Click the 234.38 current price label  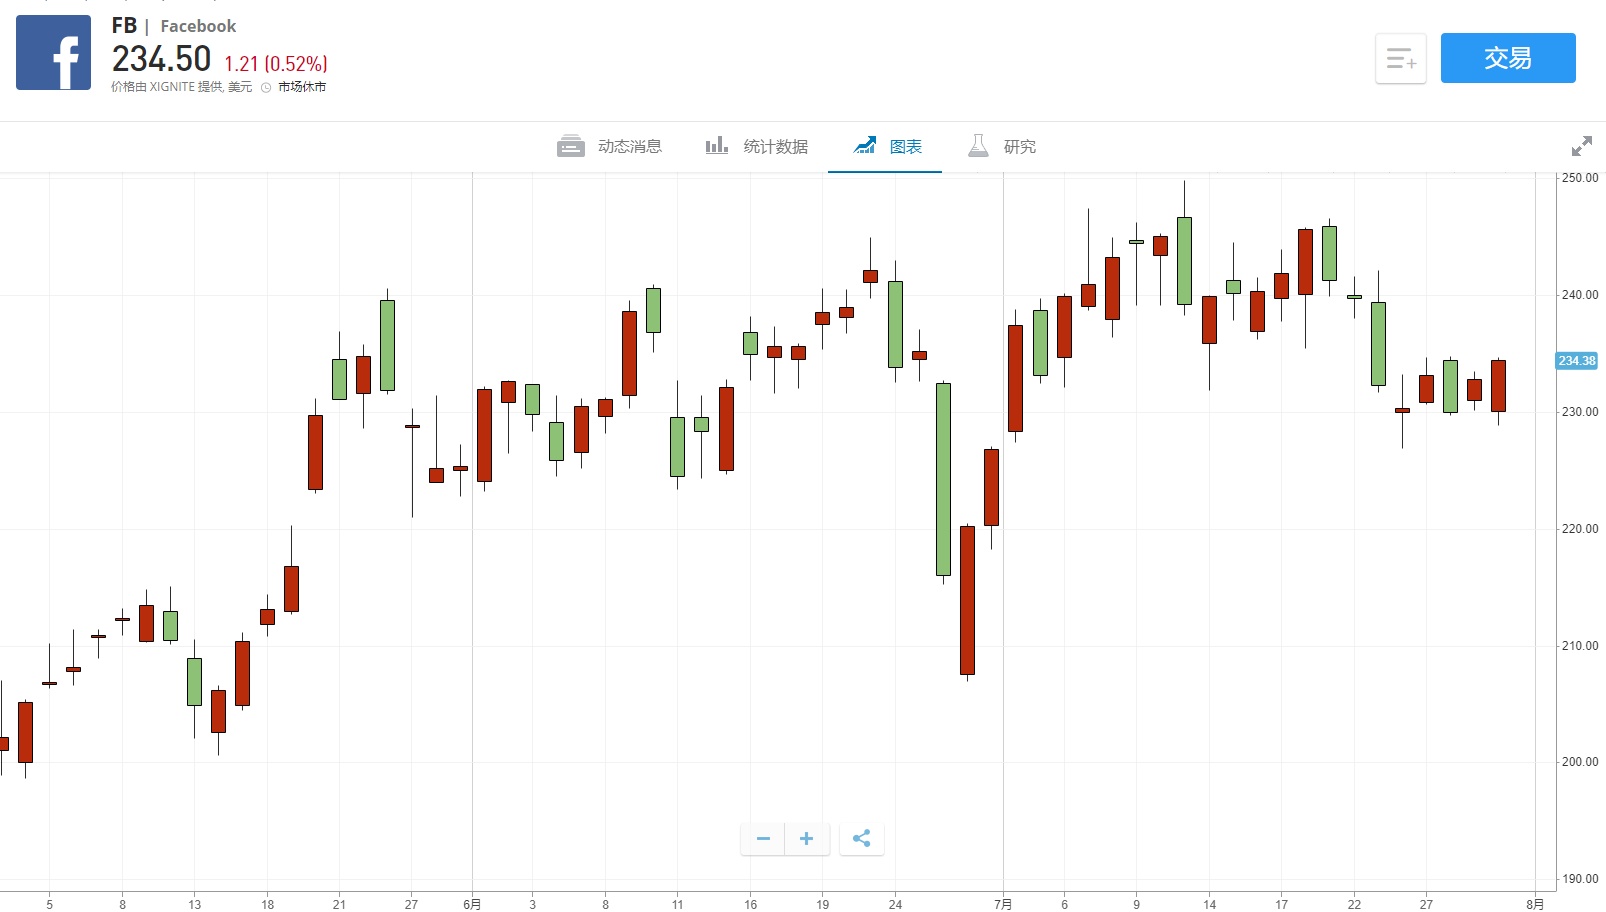[1576, 361]
